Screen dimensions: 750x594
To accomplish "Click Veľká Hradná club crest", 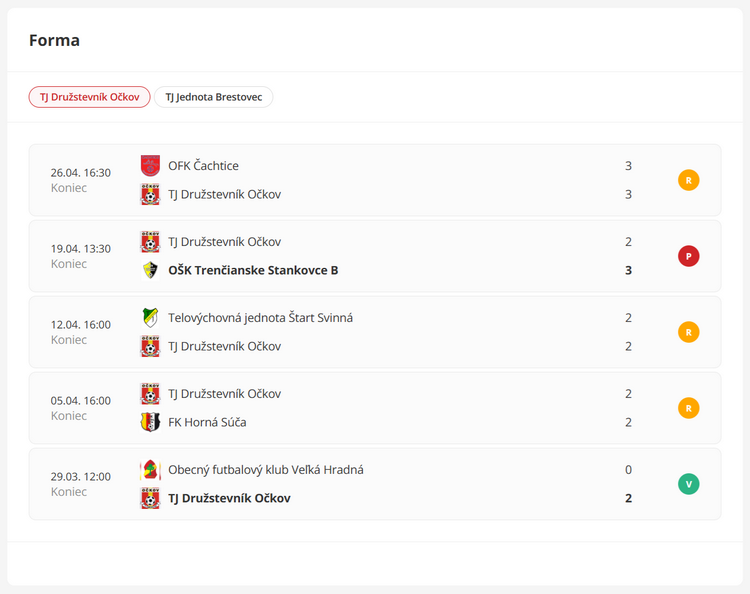I will pos(150,470).
